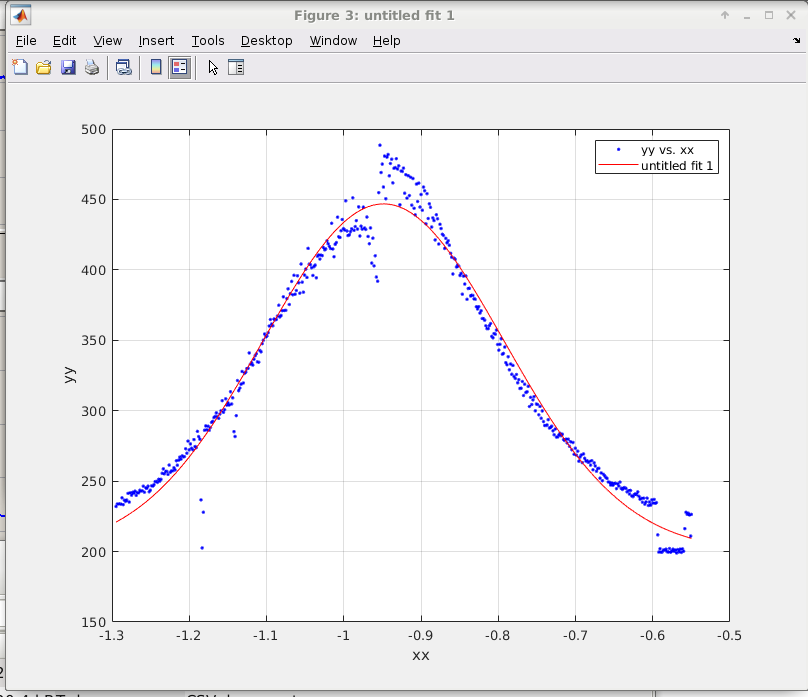The height and width of the screenshot is (697, 808).
Task: Select the Edit Plot arrow tool
Action: (212, 68)
